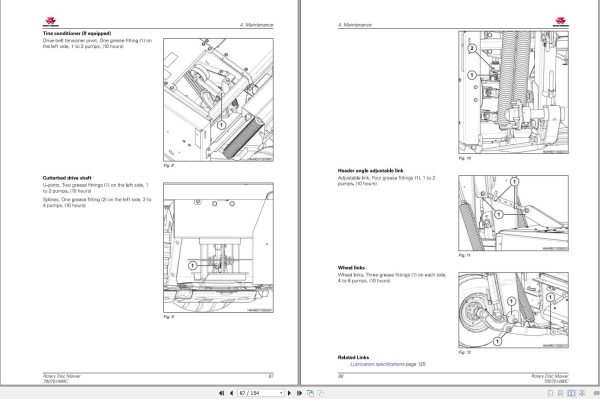This screenshot has width=600, height=399.
Task: Go to the next page
Action: (x=289, y=393)
